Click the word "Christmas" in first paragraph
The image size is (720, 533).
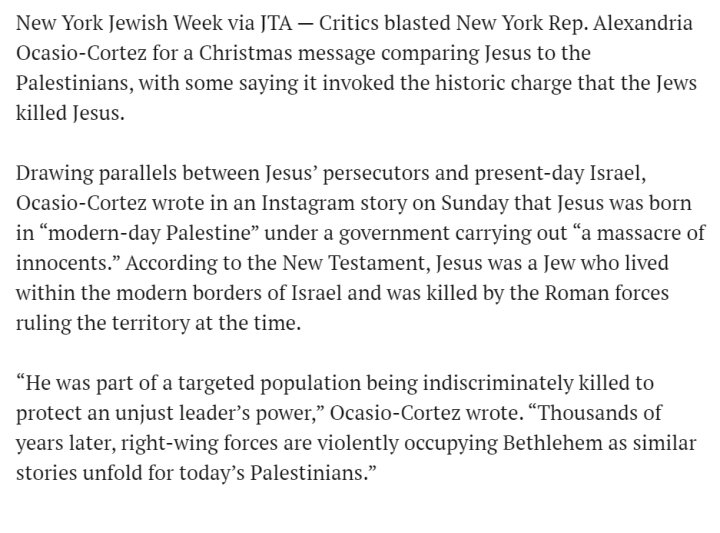coord(245,53)
